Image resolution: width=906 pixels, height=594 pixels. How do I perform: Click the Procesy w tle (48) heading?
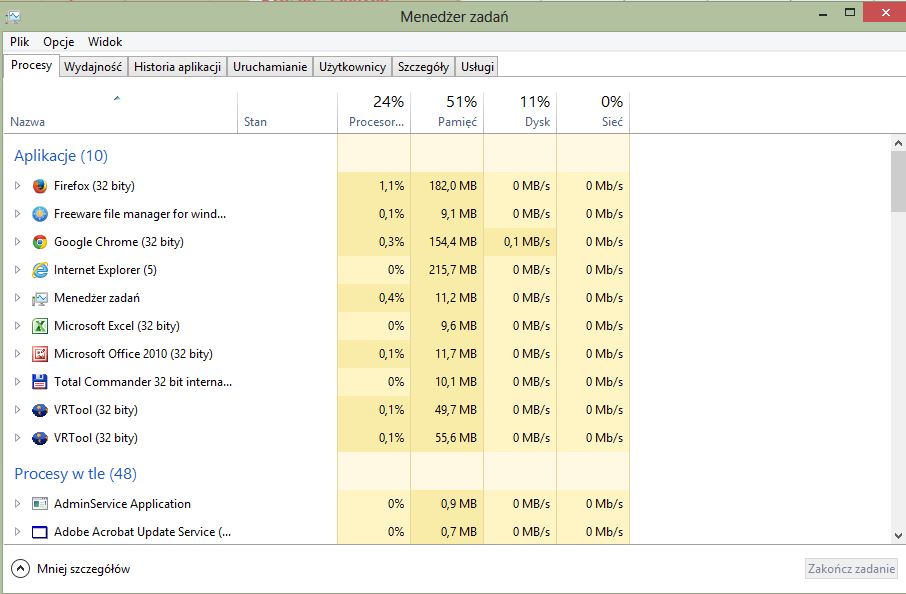[x=75, y=474]
